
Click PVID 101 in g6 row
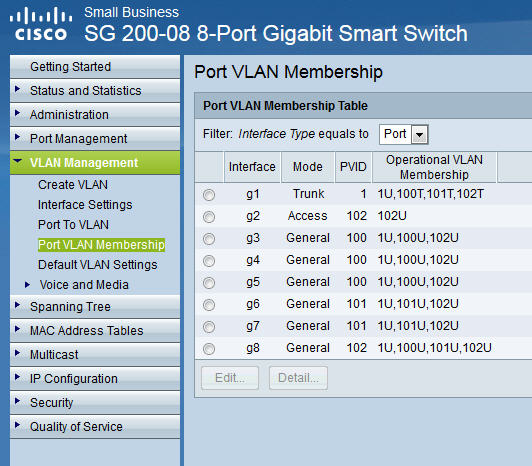click(357, 304)
